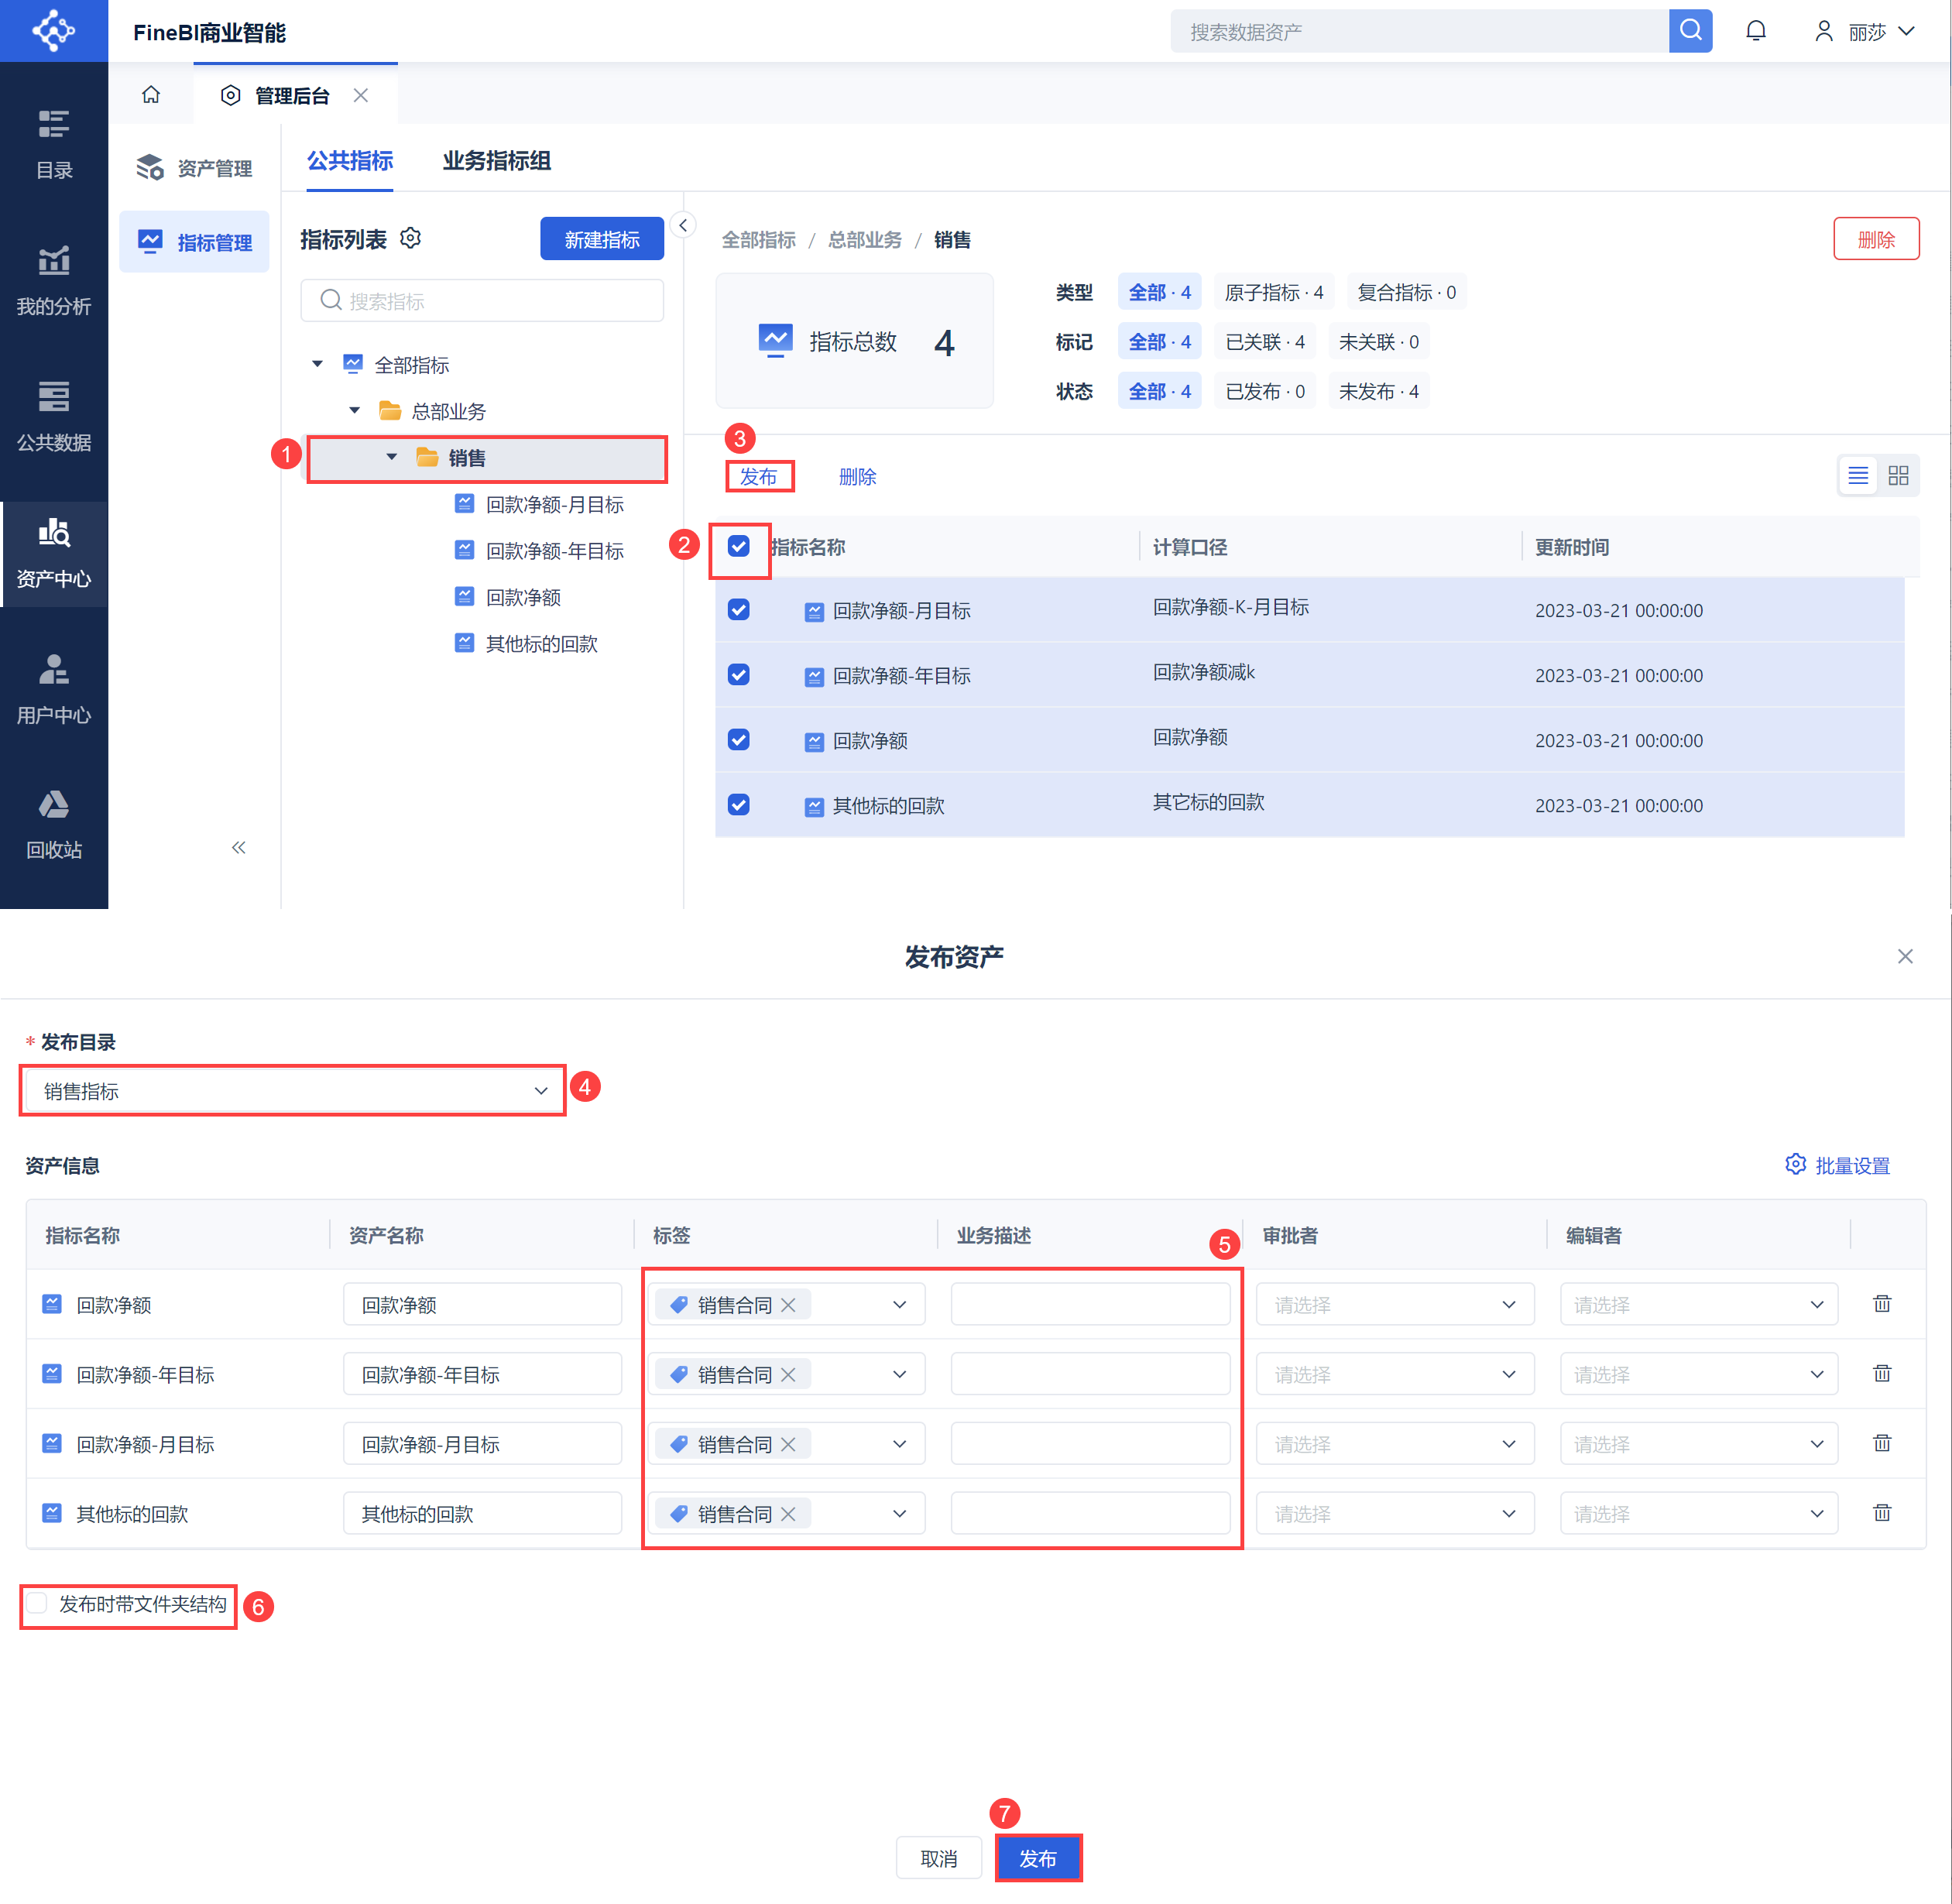Switch to the 业务指标组 tab
This screenshot has width=1952, height=1904.
coord(496,161)
